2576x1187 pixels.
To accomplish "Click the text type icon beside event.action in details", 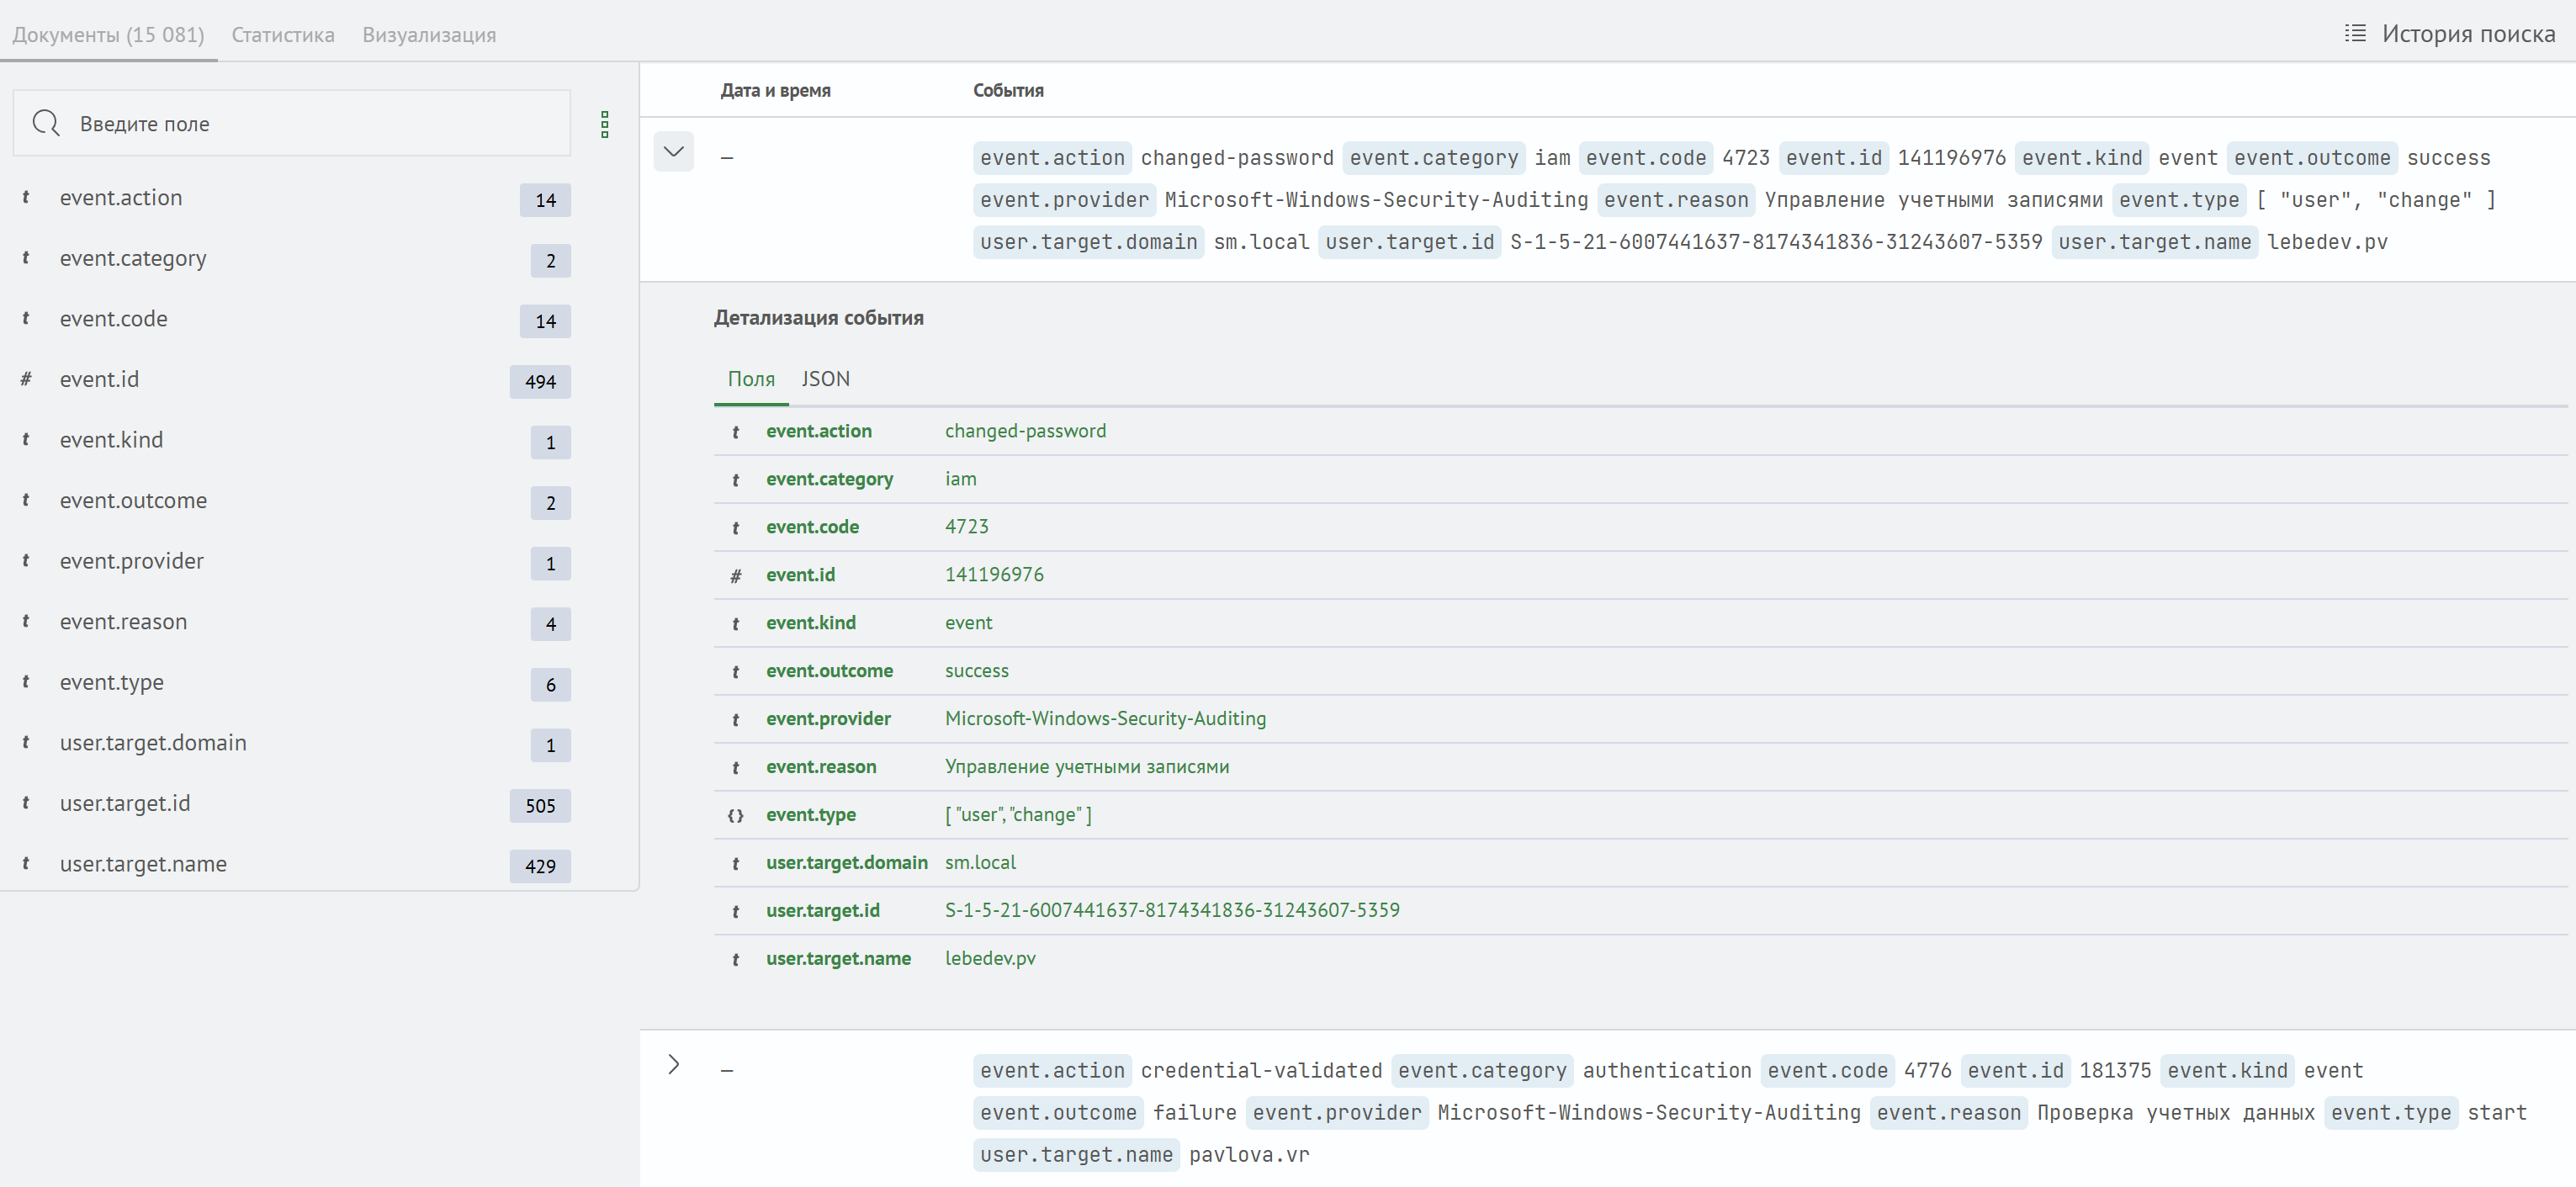I will [736, 432].
